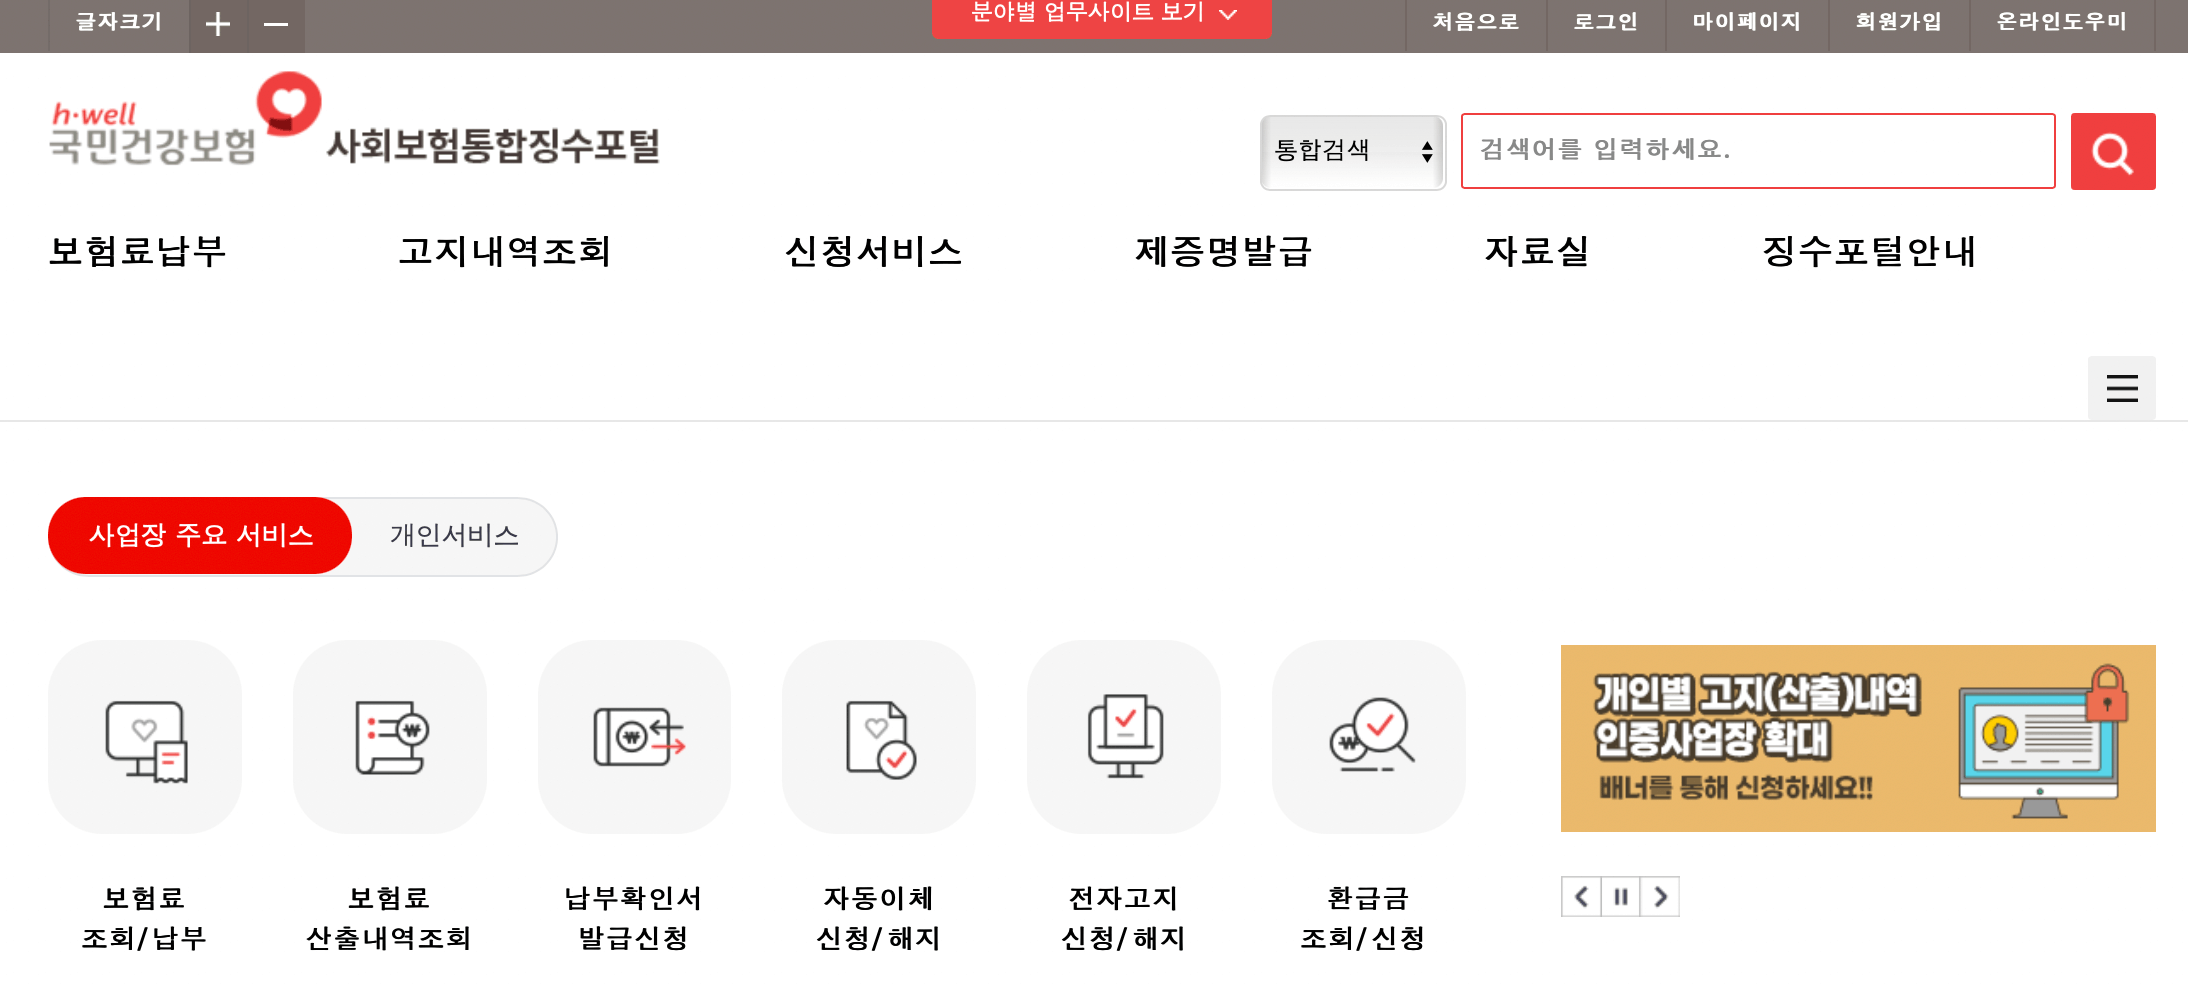Open 전자고지 신청/해지 service icon
Image resolution: width=2188 pixels, height=995 pixels.
point(1123,737)
